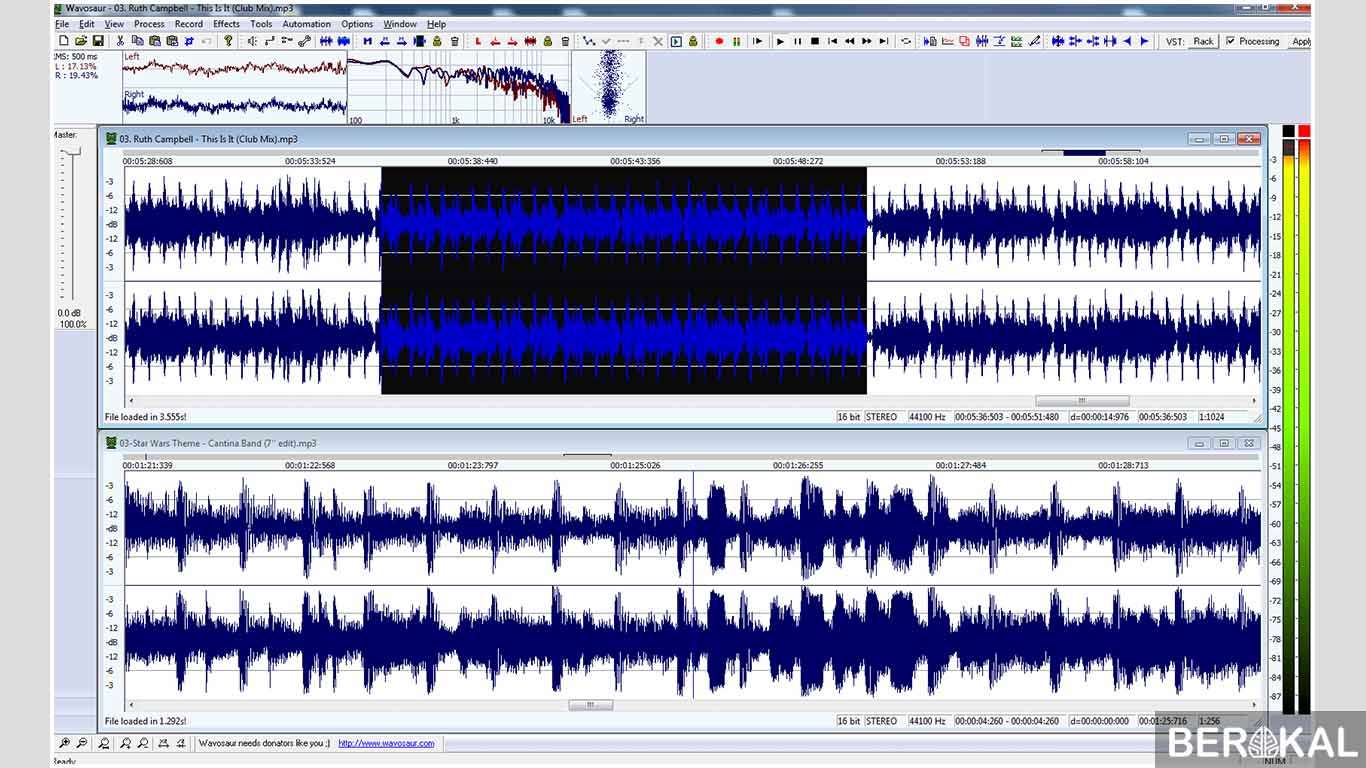Click the frequency spectrum analyzer panel

click(x=458, y=87)
